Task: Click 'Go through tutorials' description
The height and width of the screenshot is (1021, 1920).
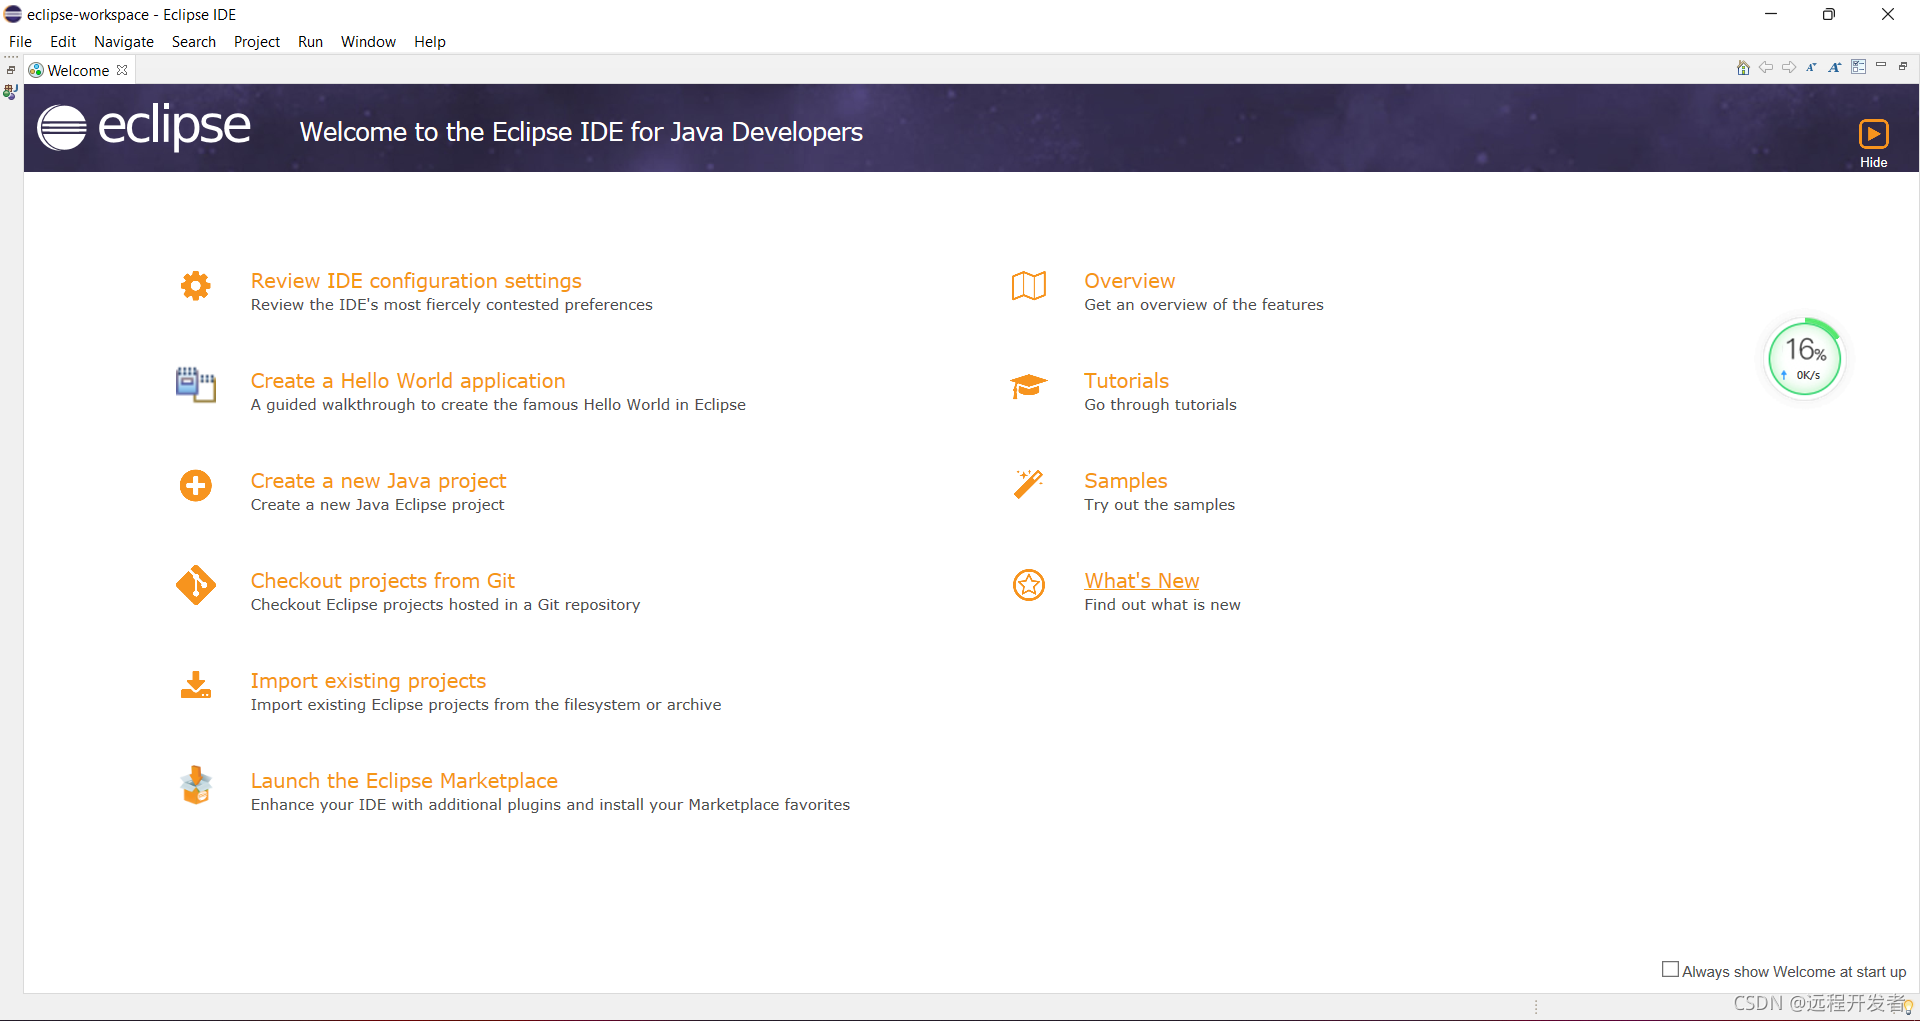Action: tap(1160, 405)
